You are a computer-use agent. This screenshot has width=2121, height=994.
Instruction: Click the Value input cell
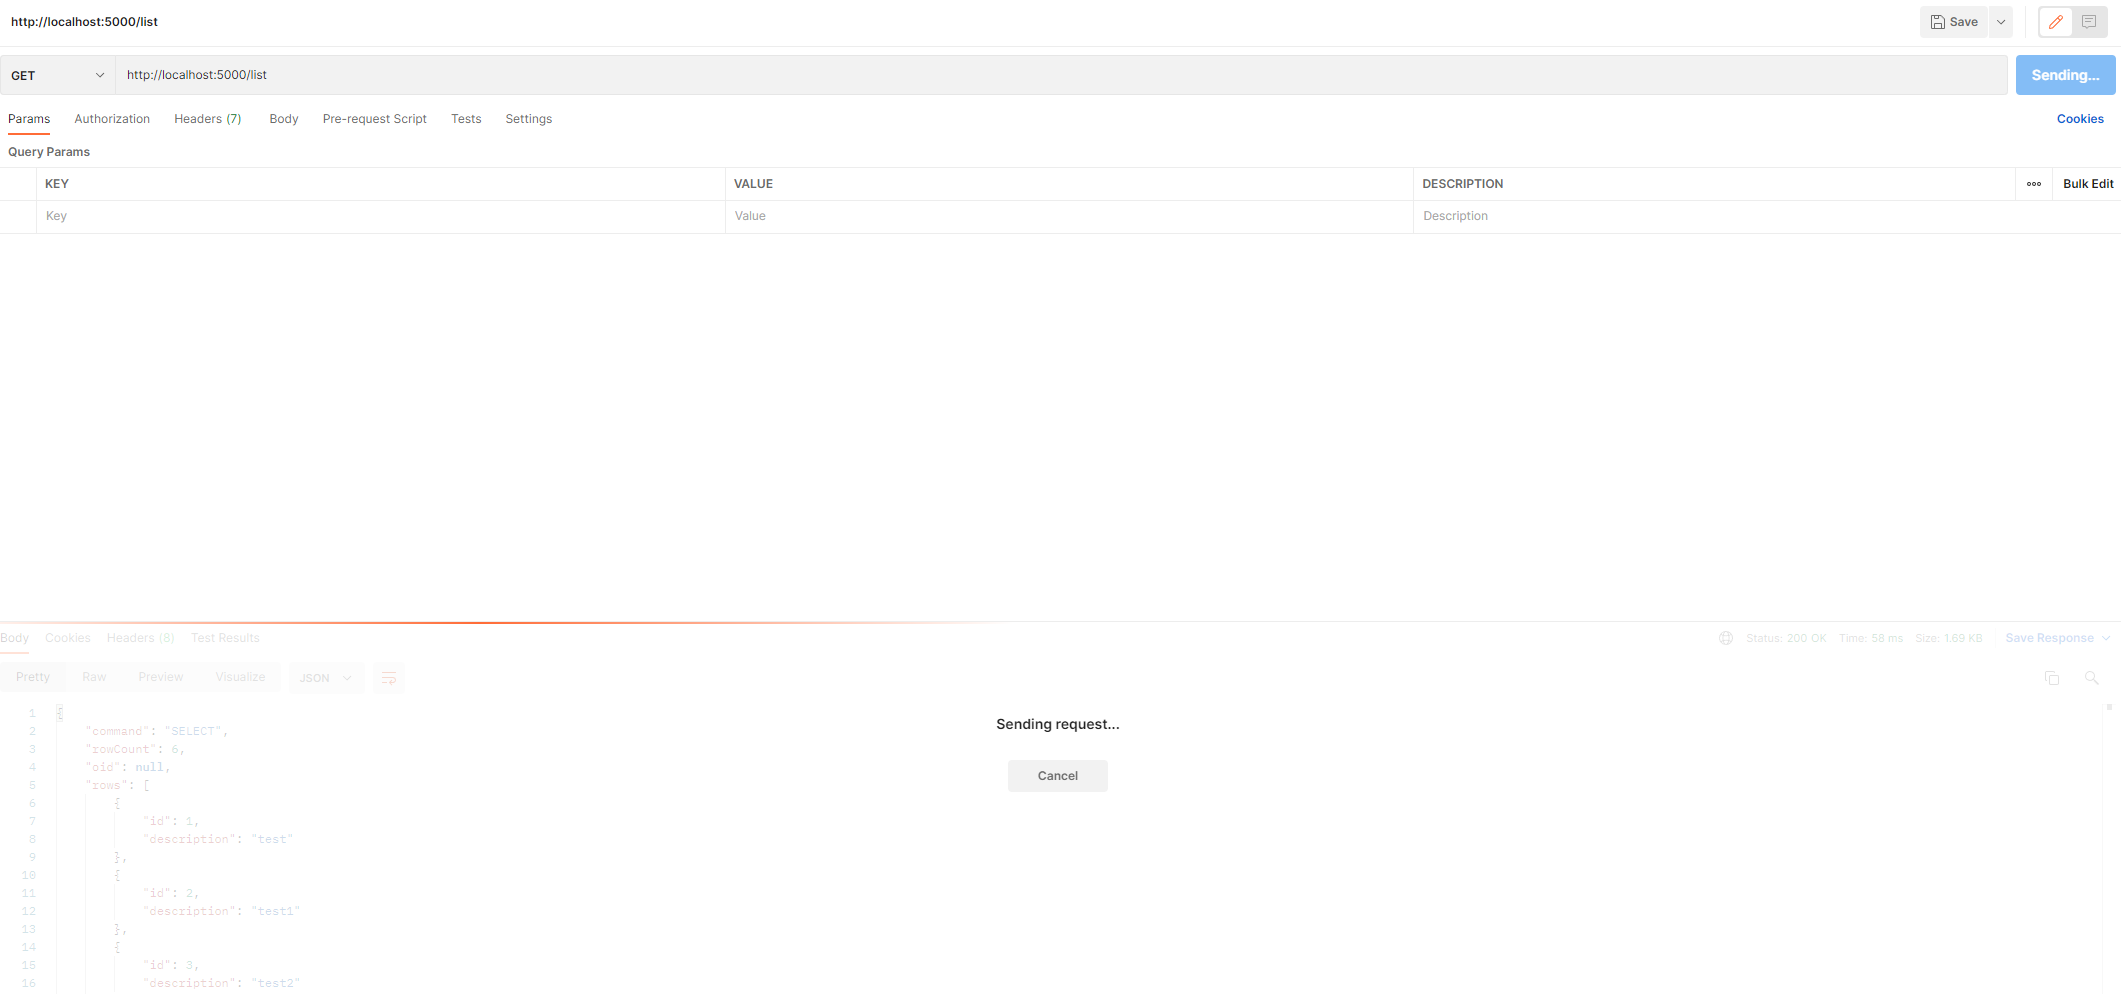click(1069, 216)
